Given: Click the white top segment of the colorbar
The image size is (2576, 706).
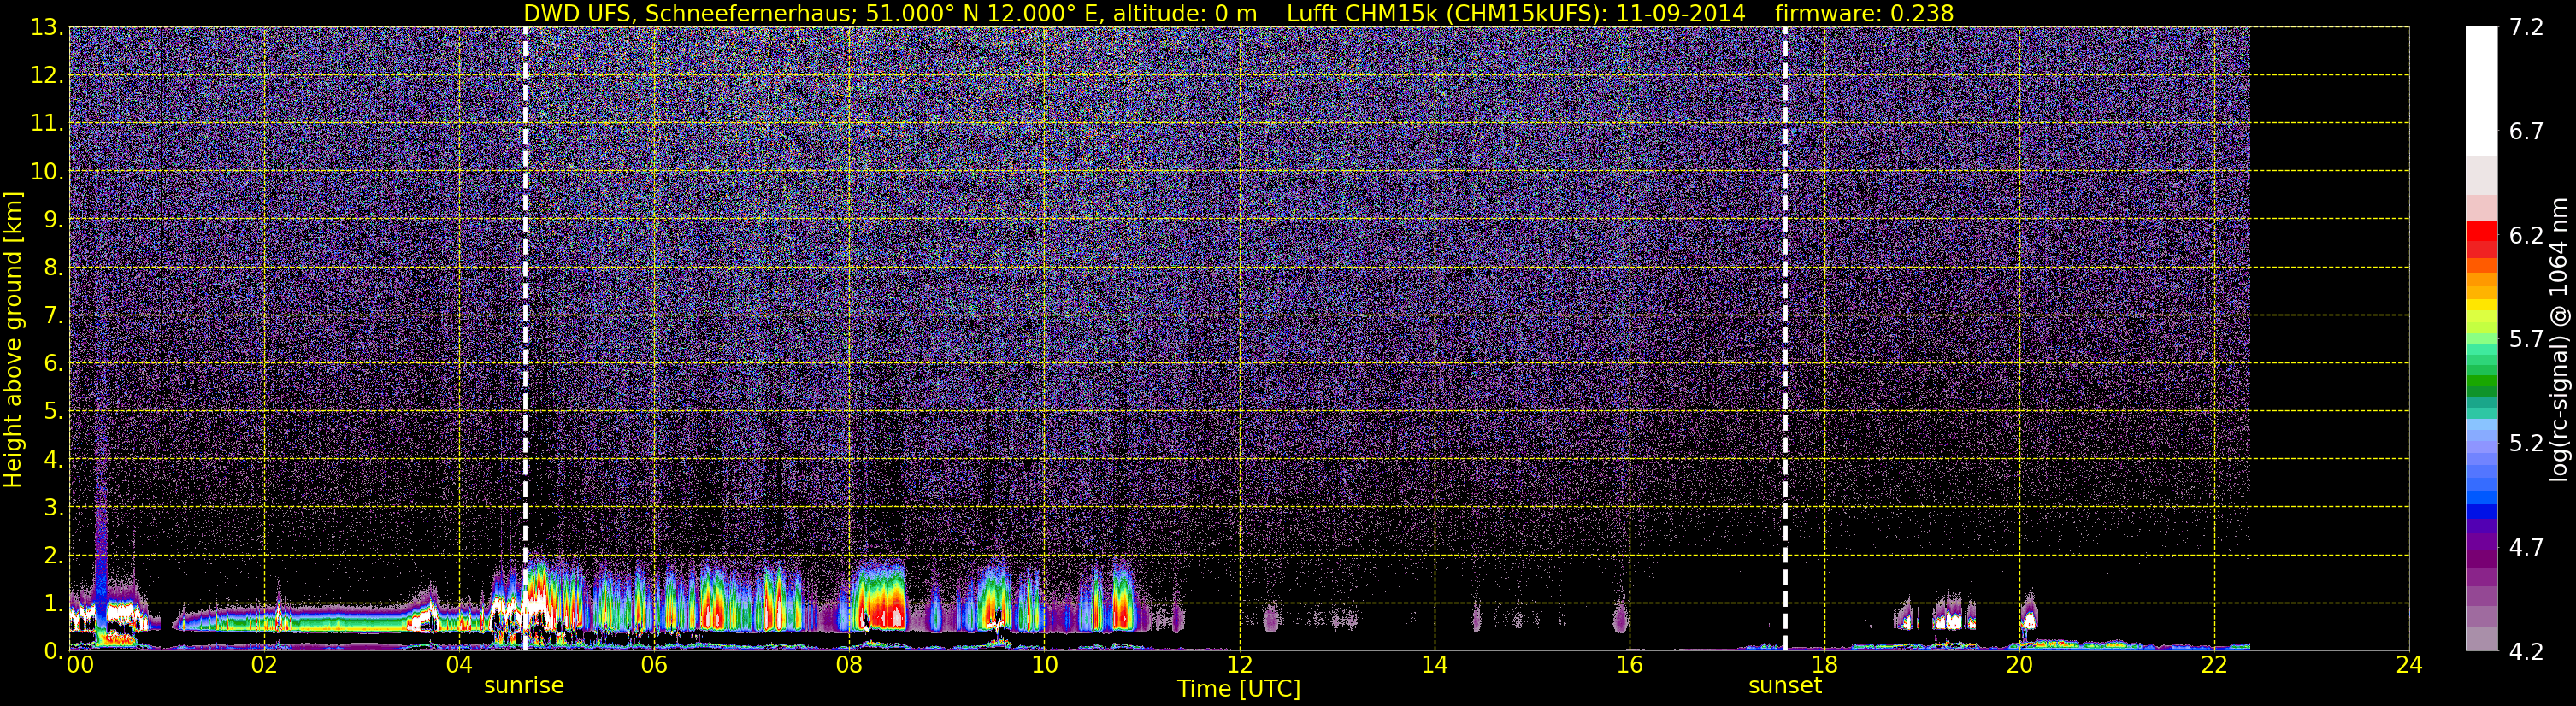Looking at the screenshot, I should (2481, 92).
